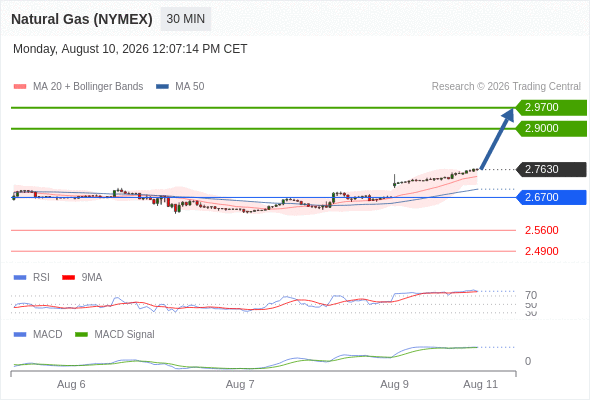Click the Aug 11 date marker
The height and width of the screenshot is (400, 590).
481,384
